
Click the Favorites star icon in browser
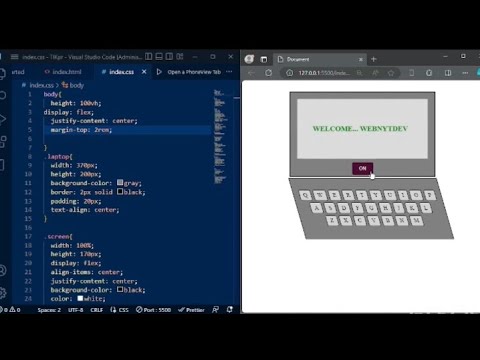point(391,73)
